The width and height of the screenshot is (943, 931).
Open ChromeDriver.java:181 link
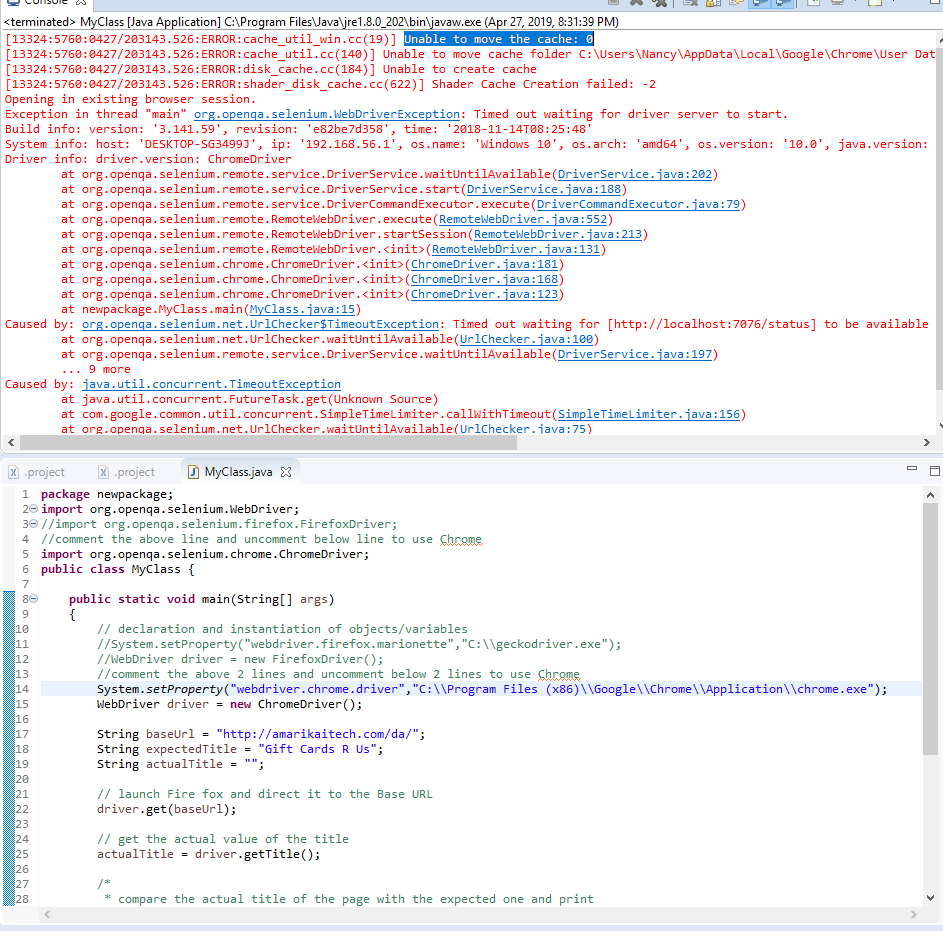click(x=484, y=265)
